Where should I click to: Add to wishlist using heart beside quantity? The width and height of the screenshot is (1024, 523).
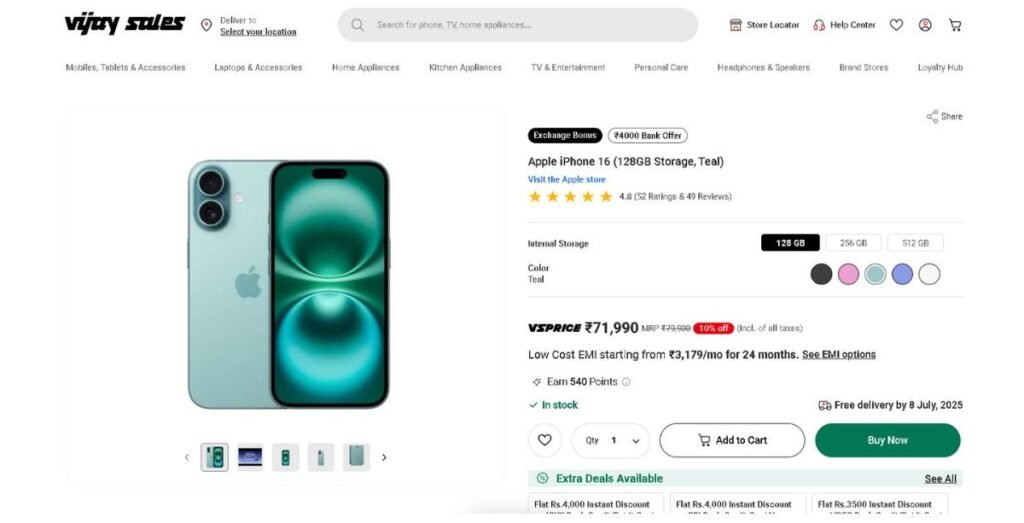tap(544, 440)
